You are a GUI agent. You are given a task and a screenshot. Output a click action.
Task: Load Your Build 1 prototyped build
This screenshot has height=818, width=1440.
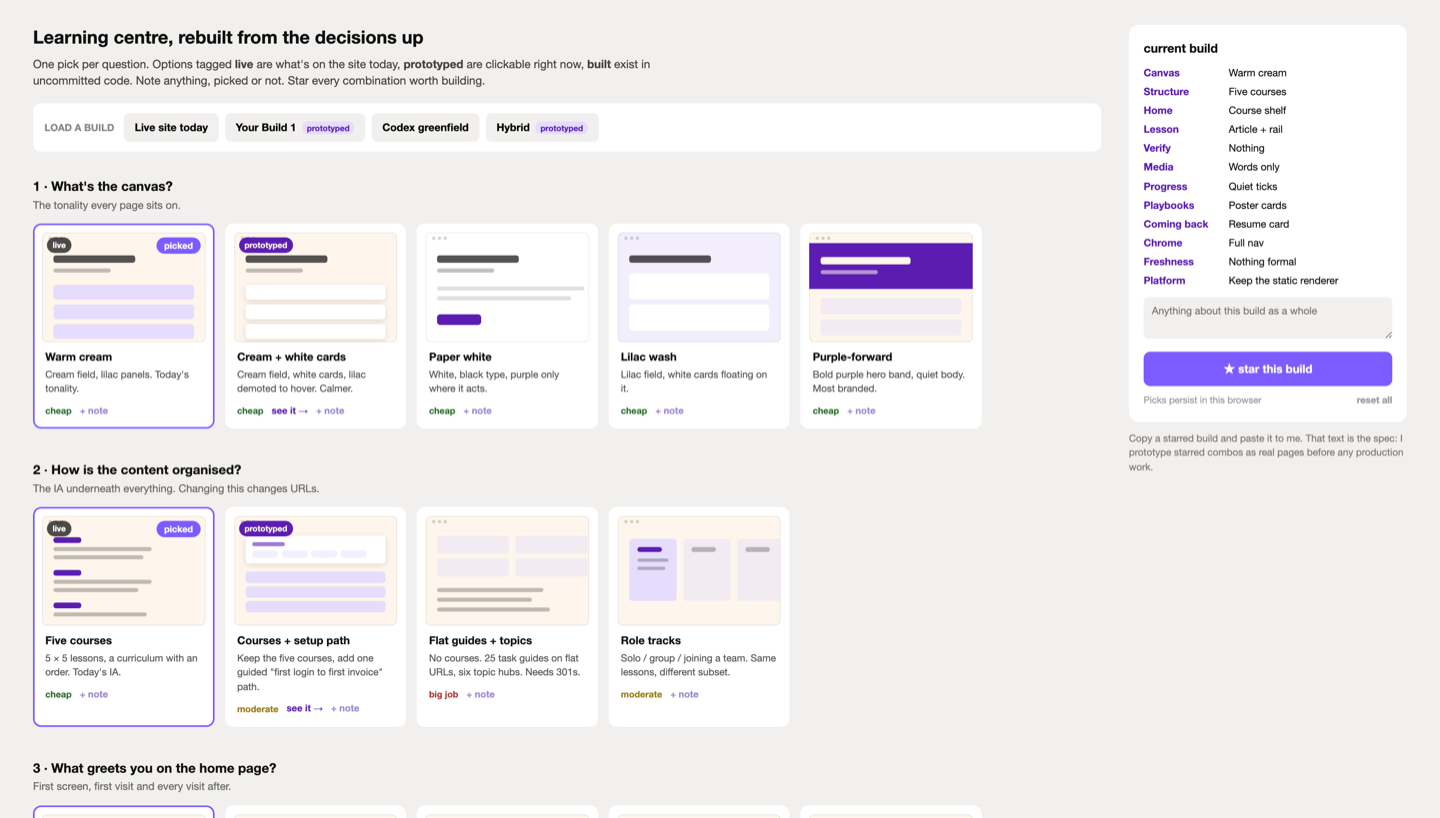[x=294, y=127]
